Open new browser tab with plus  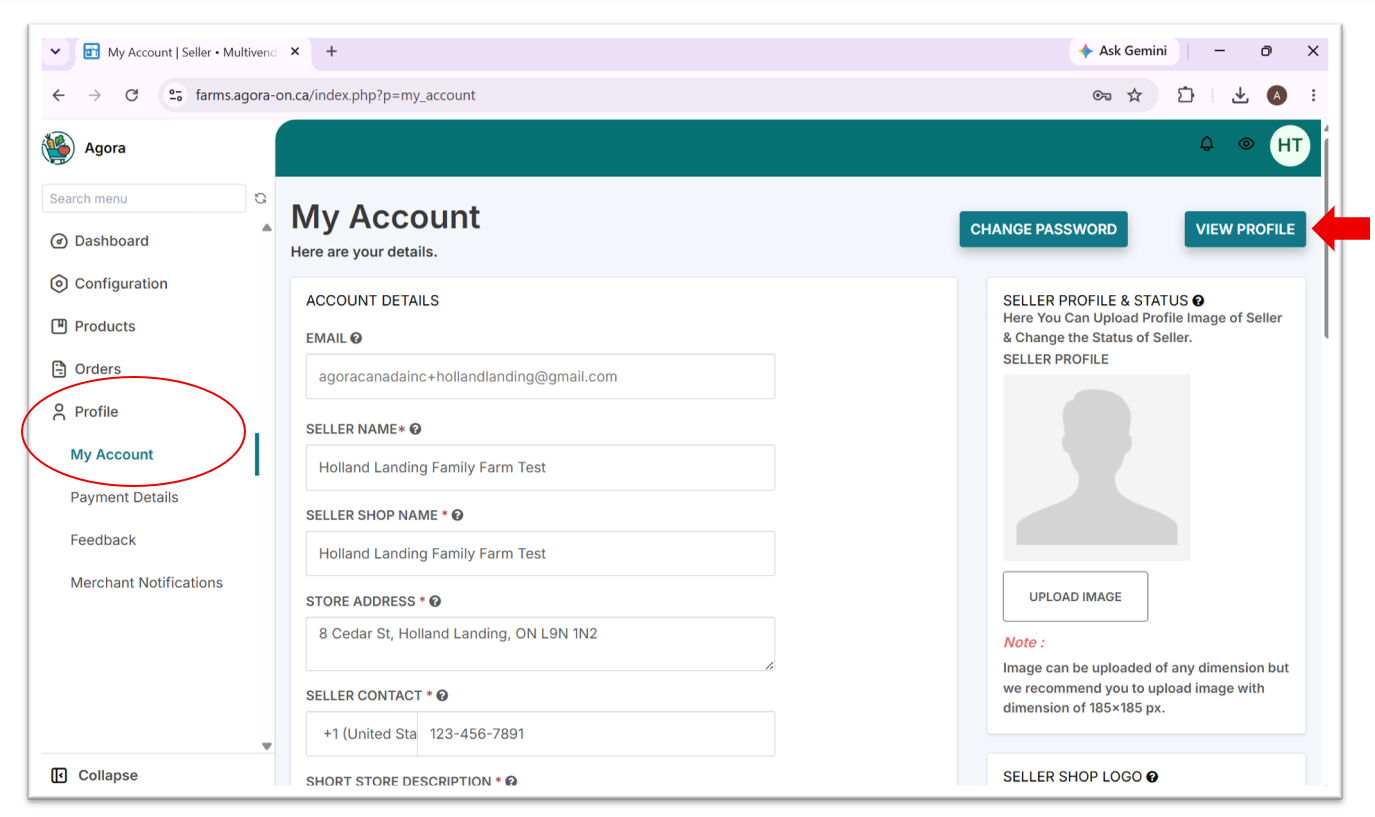(332, 51)
